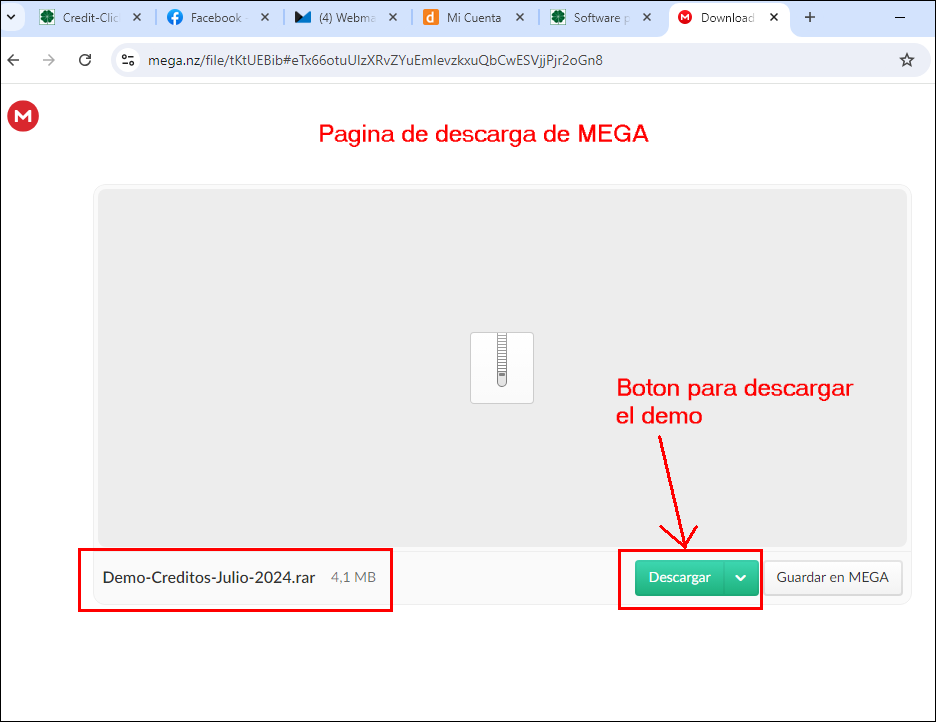Screen dimensions: 936x722
Task: Click the green Descargar button
Action: [679, 578]
